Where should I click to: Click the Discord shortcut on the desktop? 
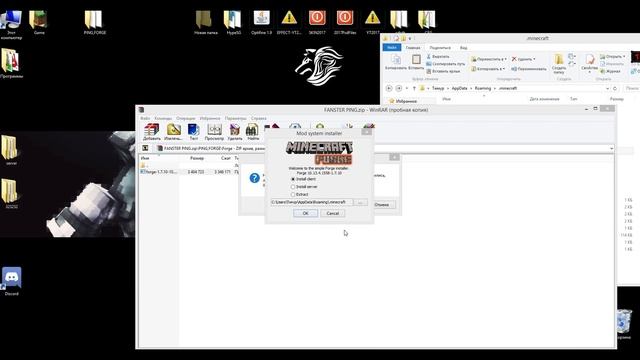pos(11,281)
